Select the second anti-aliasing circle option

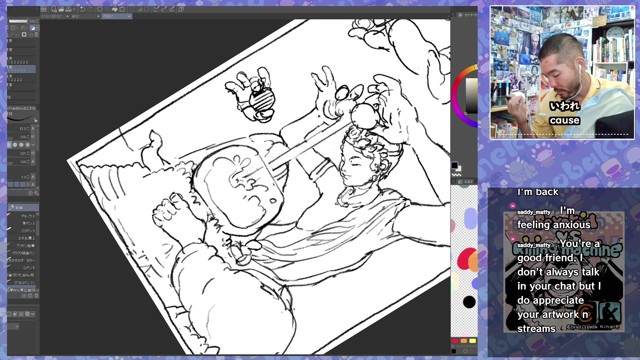pos(15,145)
